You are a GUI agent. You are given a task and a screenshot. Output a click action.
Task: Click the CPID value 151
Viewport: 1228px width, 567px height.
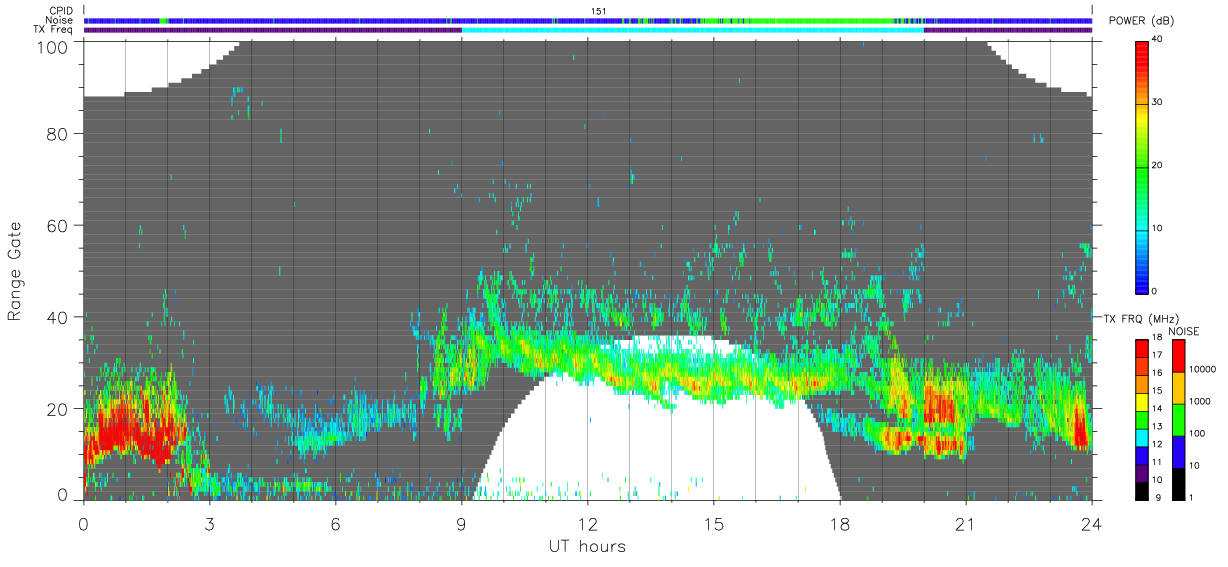[598, 11]
